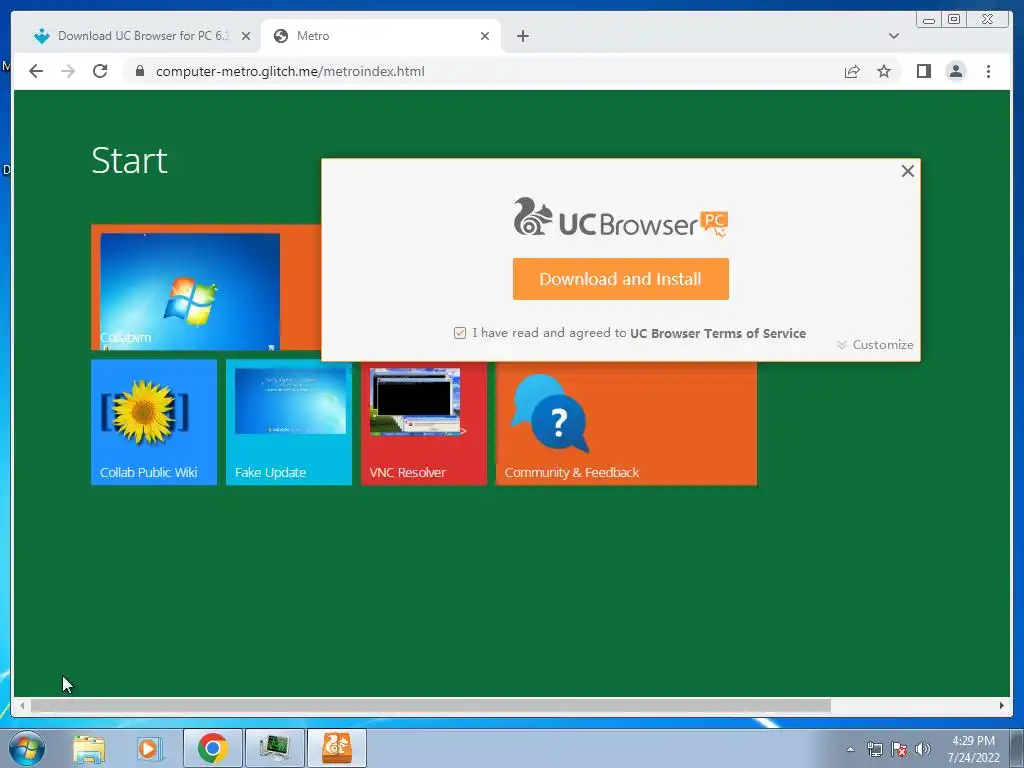
Task: Reload the current page
Action: pos(100,71)
